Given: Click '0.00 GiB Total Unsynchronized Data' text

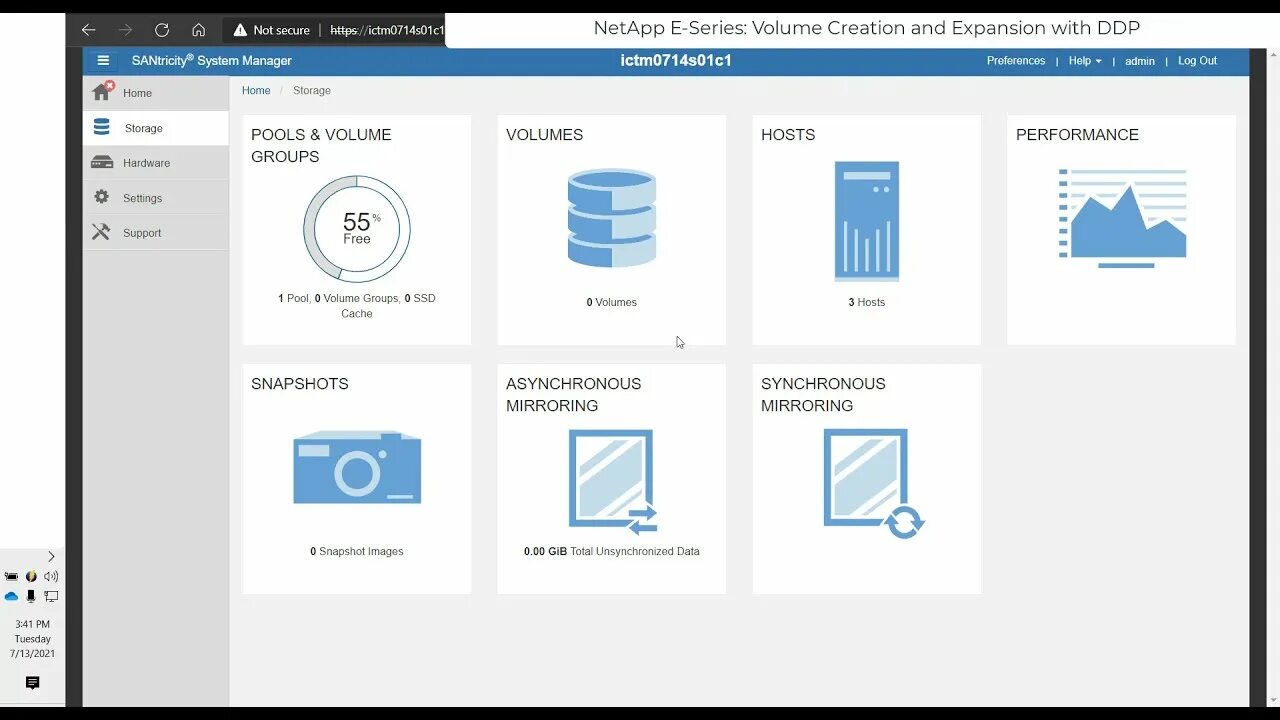Looking at the screenshot, I should pos(612,551).
